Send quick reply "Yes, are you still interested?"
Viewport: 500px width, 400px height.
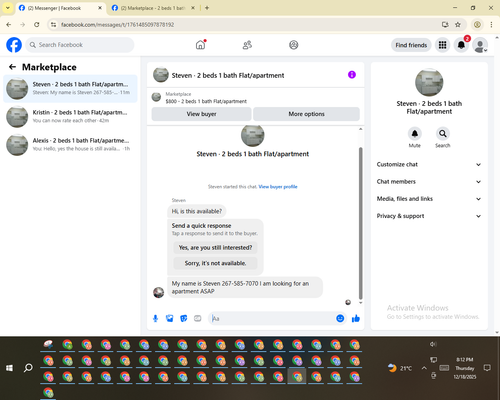pos(215,248)
